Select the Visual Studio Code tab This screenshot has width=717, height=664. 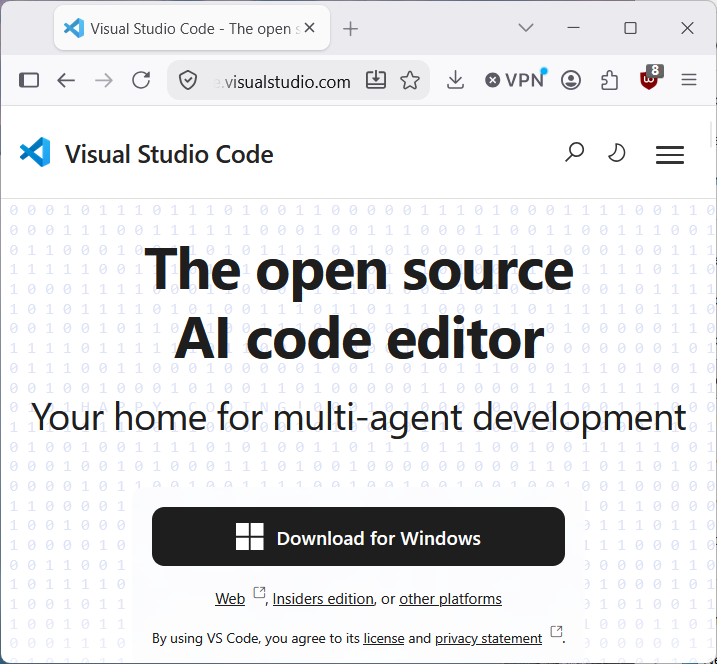(x=192, y=28)
